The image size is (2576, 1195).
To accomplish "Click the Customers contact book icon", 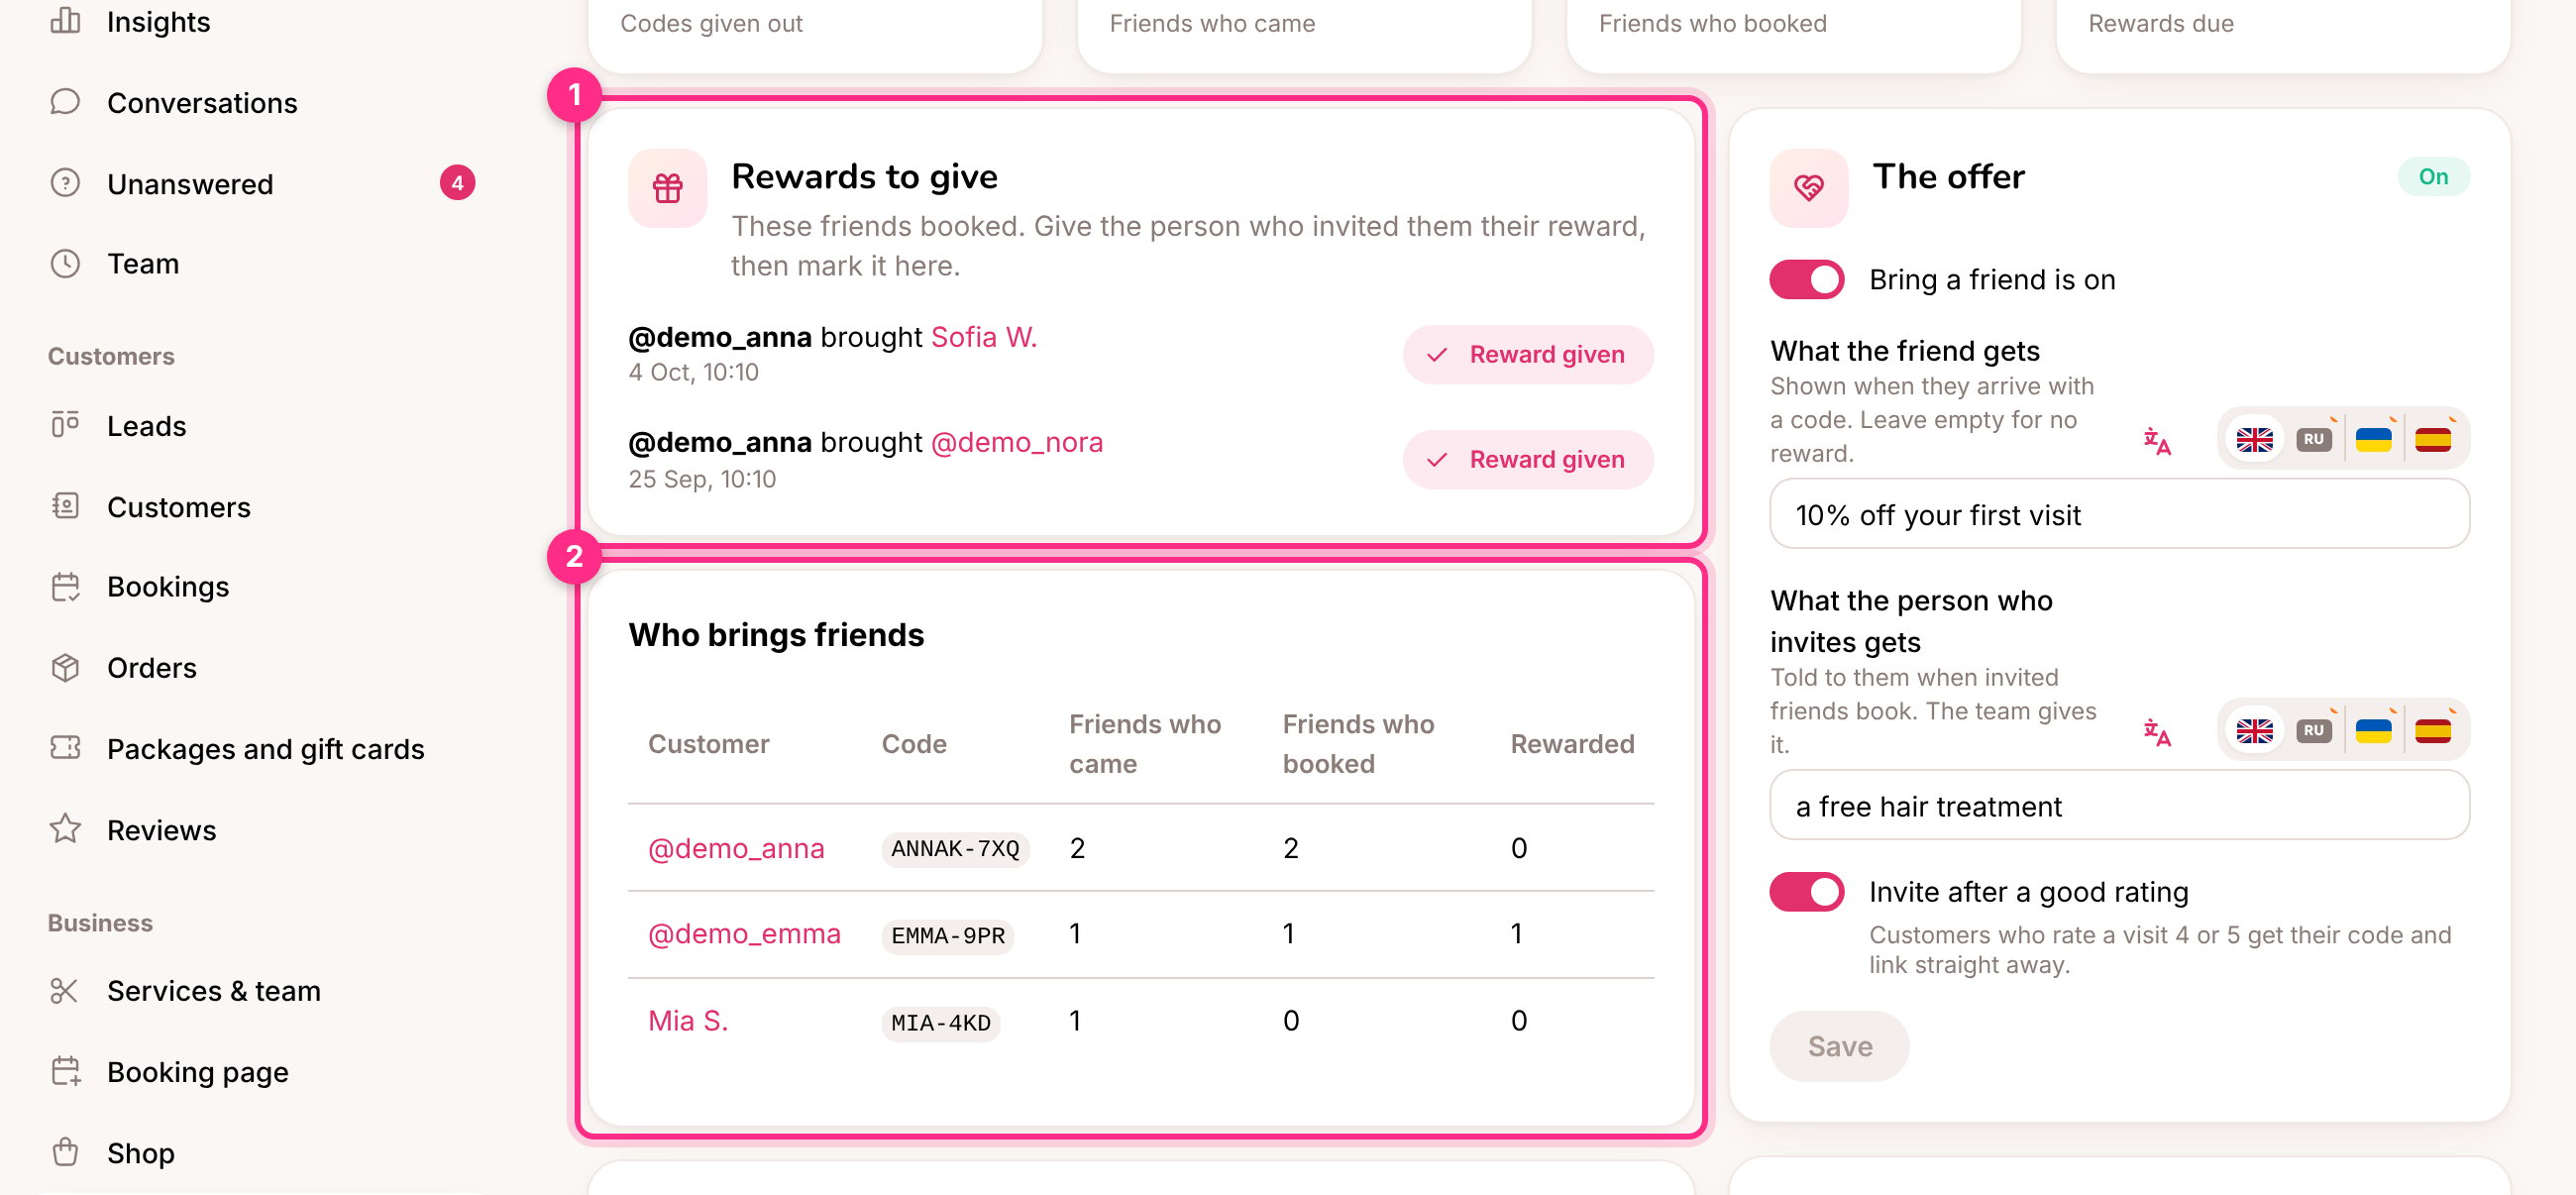I will click(65, 506).
